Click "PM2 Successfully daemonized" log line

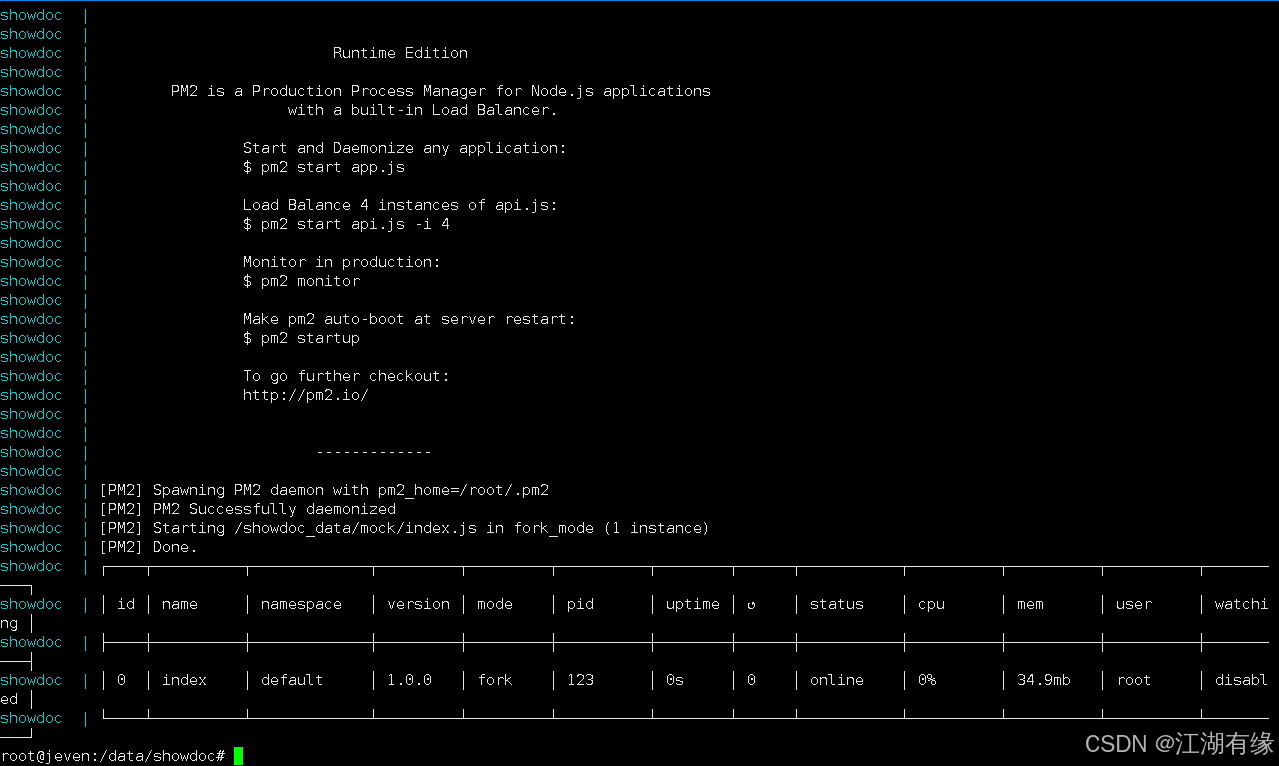click(x=247, y=509)
